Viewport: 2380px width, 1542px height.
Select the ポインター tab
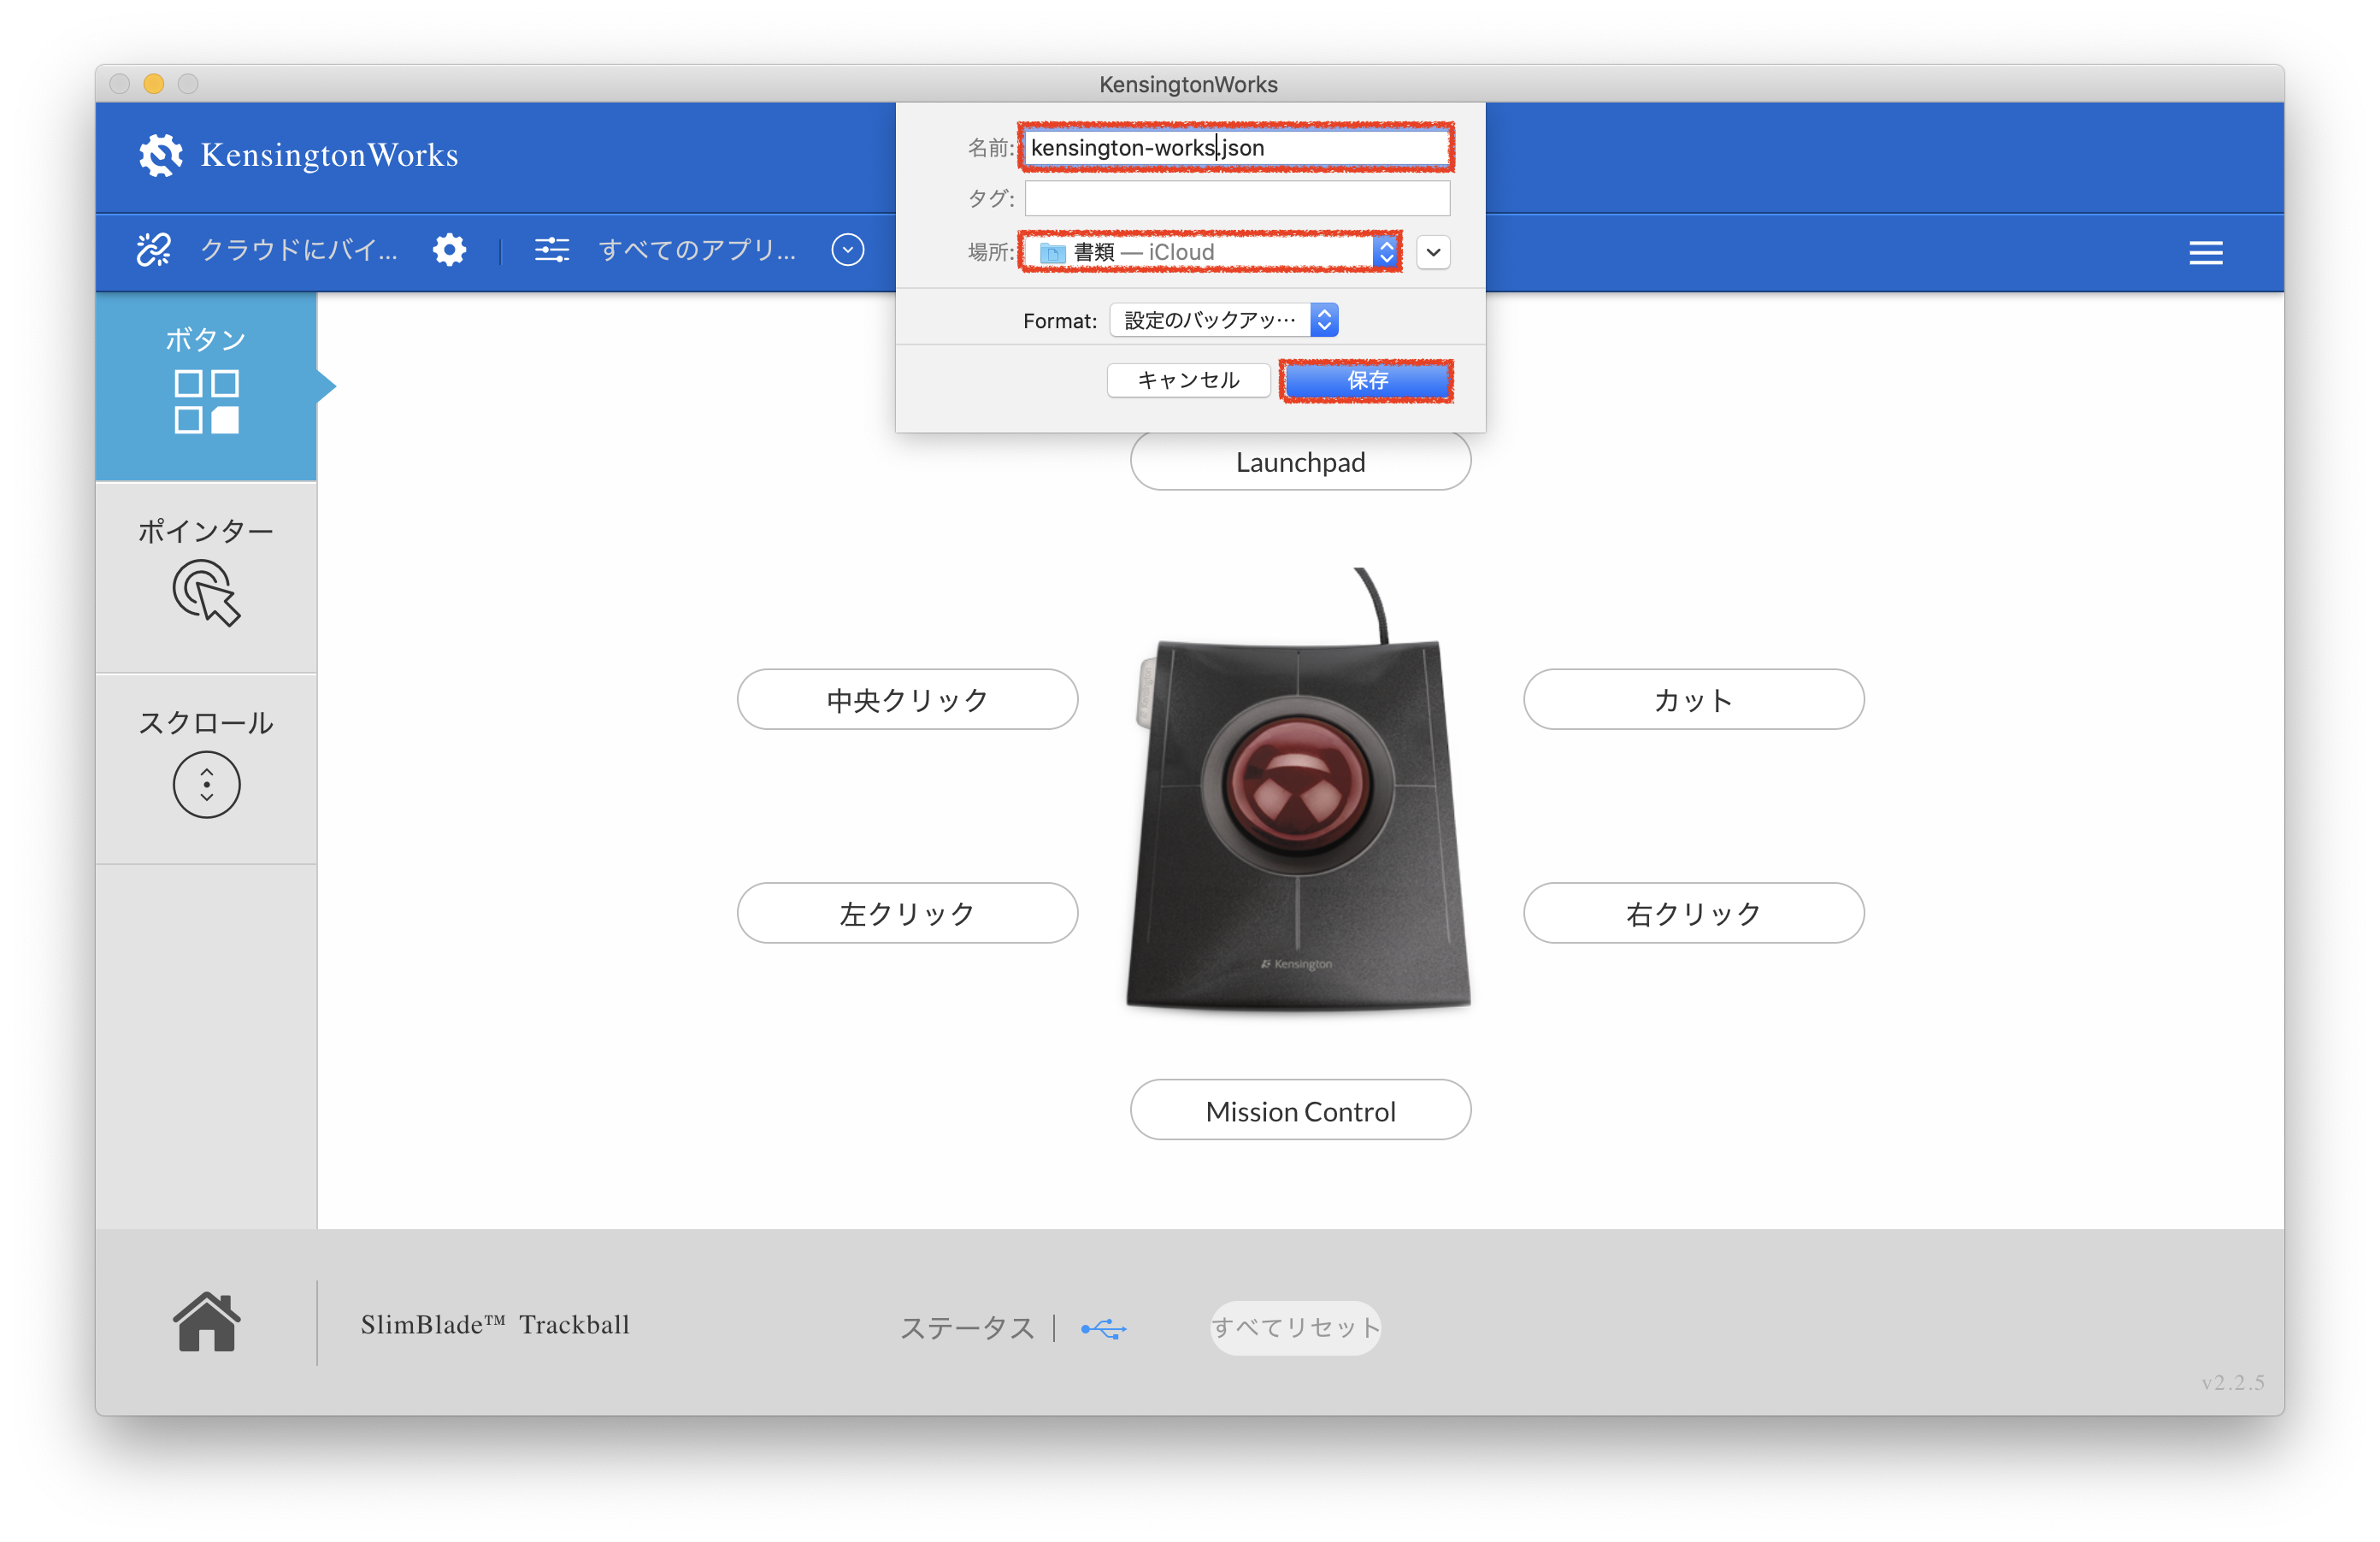coord(206,578)
